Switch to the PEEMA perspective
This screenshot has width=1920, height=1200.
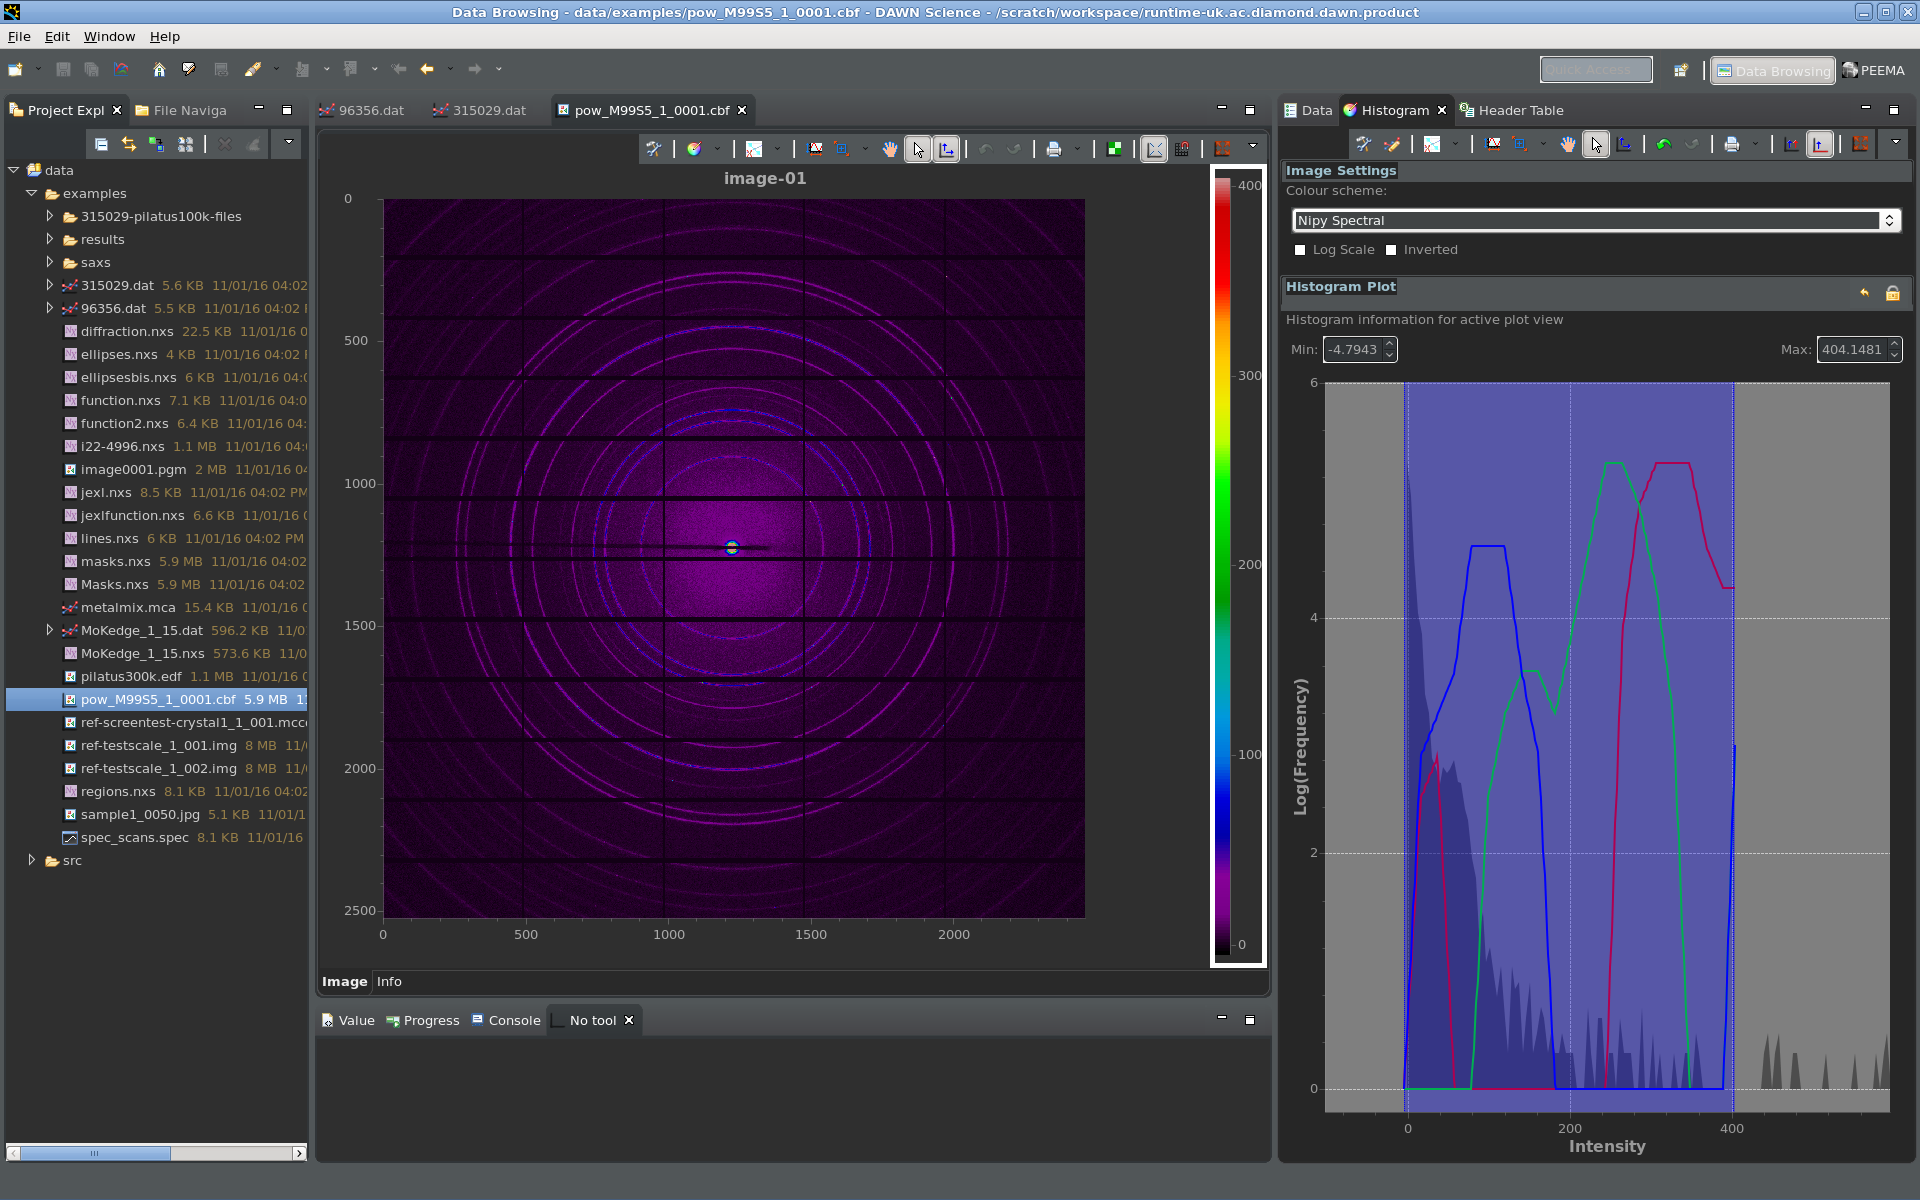pyautogui.click(x=1874, y=71)
